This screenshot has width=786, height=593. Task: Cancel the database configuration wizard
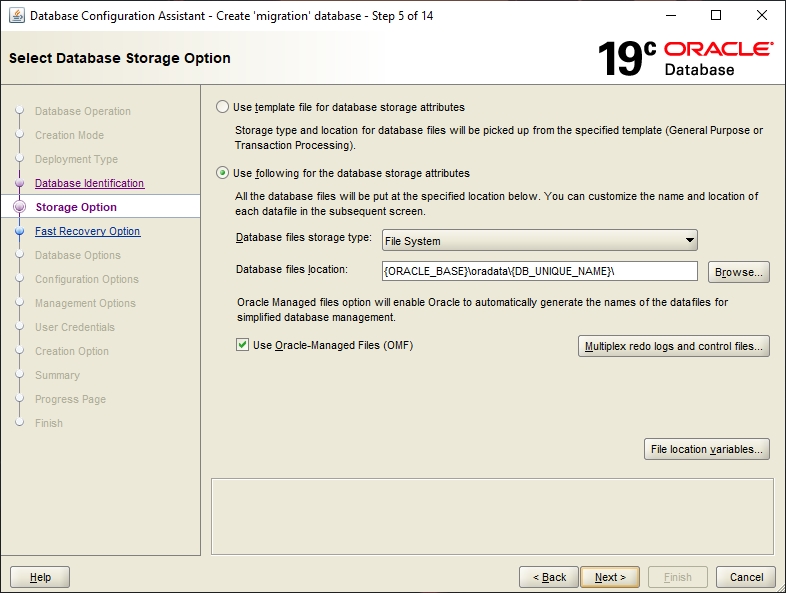[746, 577]
